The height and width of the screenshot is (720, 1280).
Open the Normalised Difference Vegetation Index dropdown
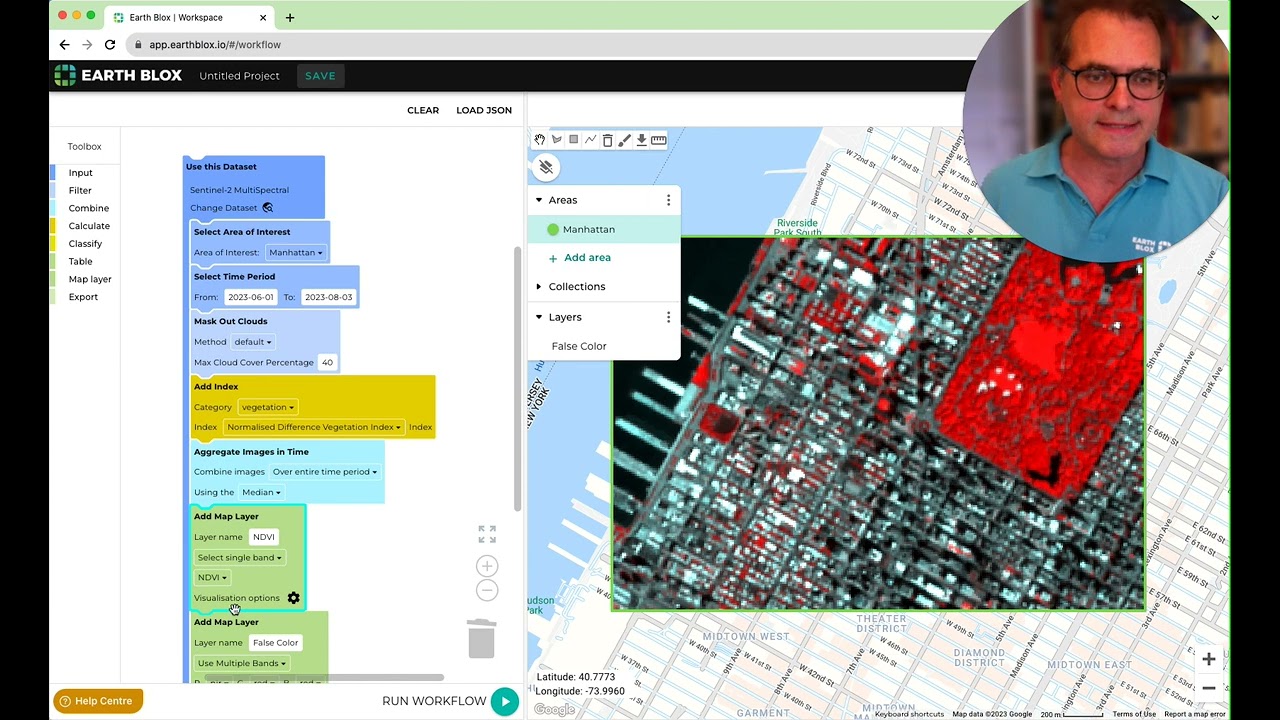pyautogui.click(x=313, y=427)
